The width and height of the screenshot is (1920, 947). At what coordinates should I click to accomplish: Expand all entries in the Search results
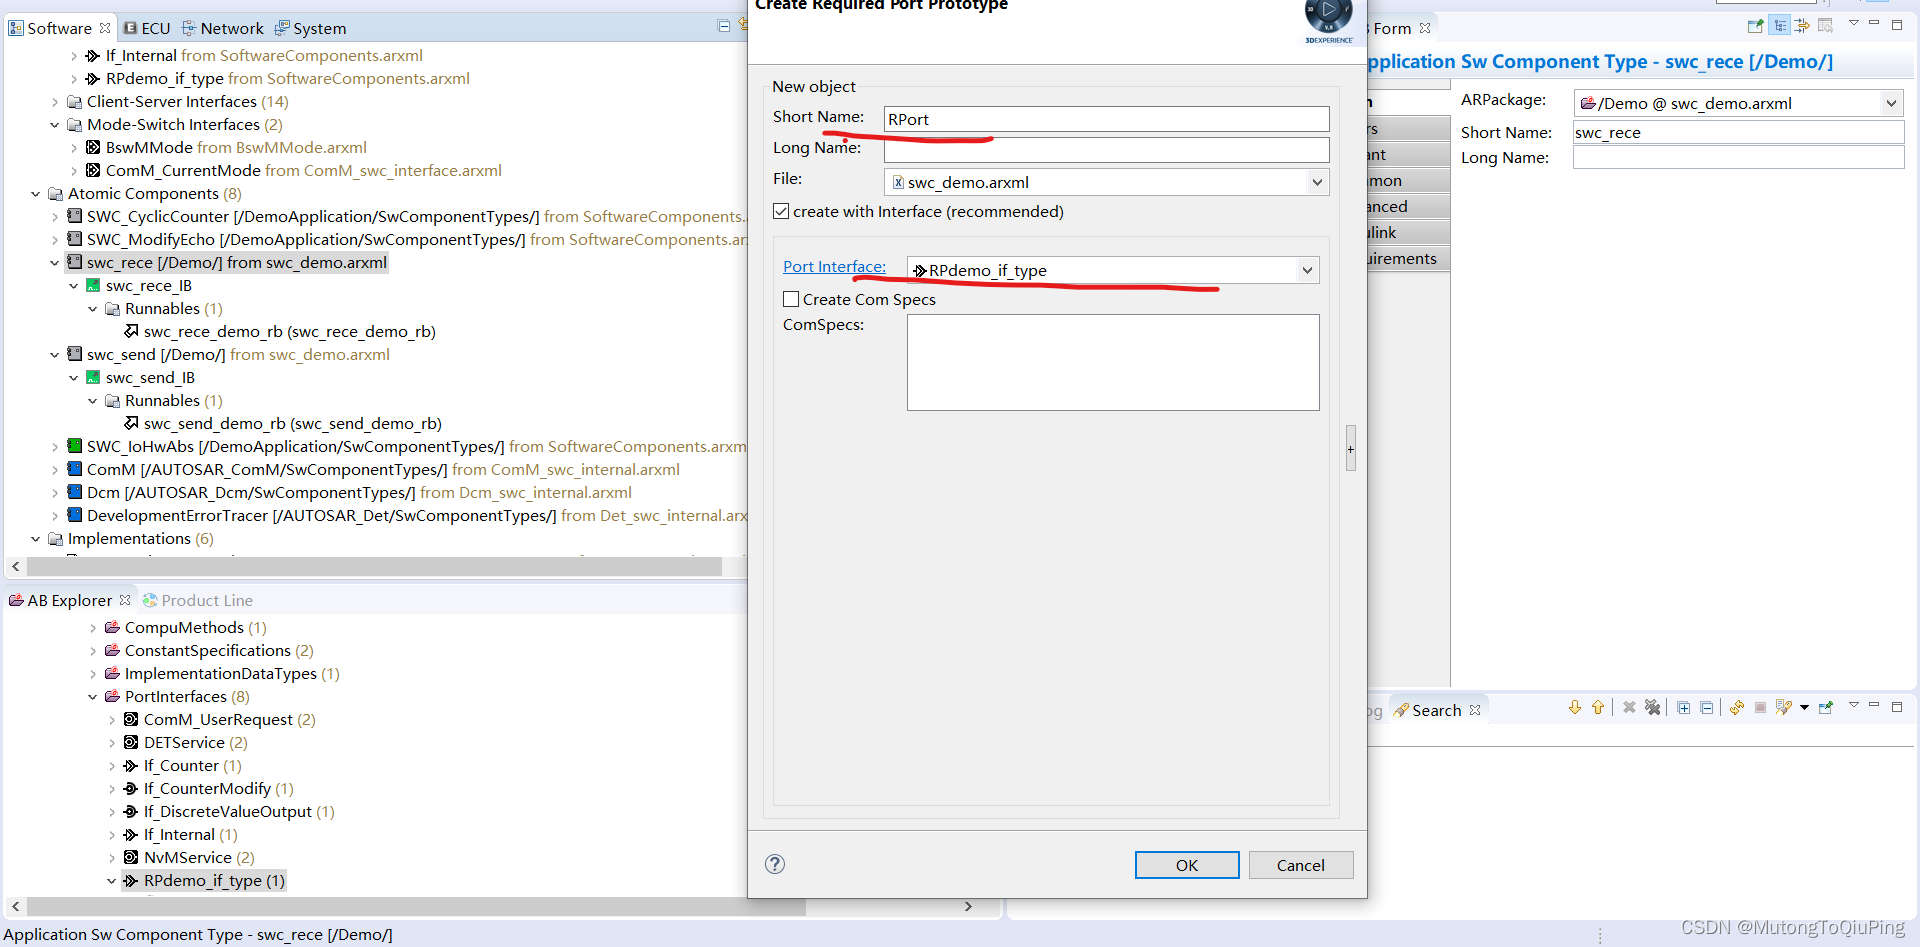[x=1684, y=707]
